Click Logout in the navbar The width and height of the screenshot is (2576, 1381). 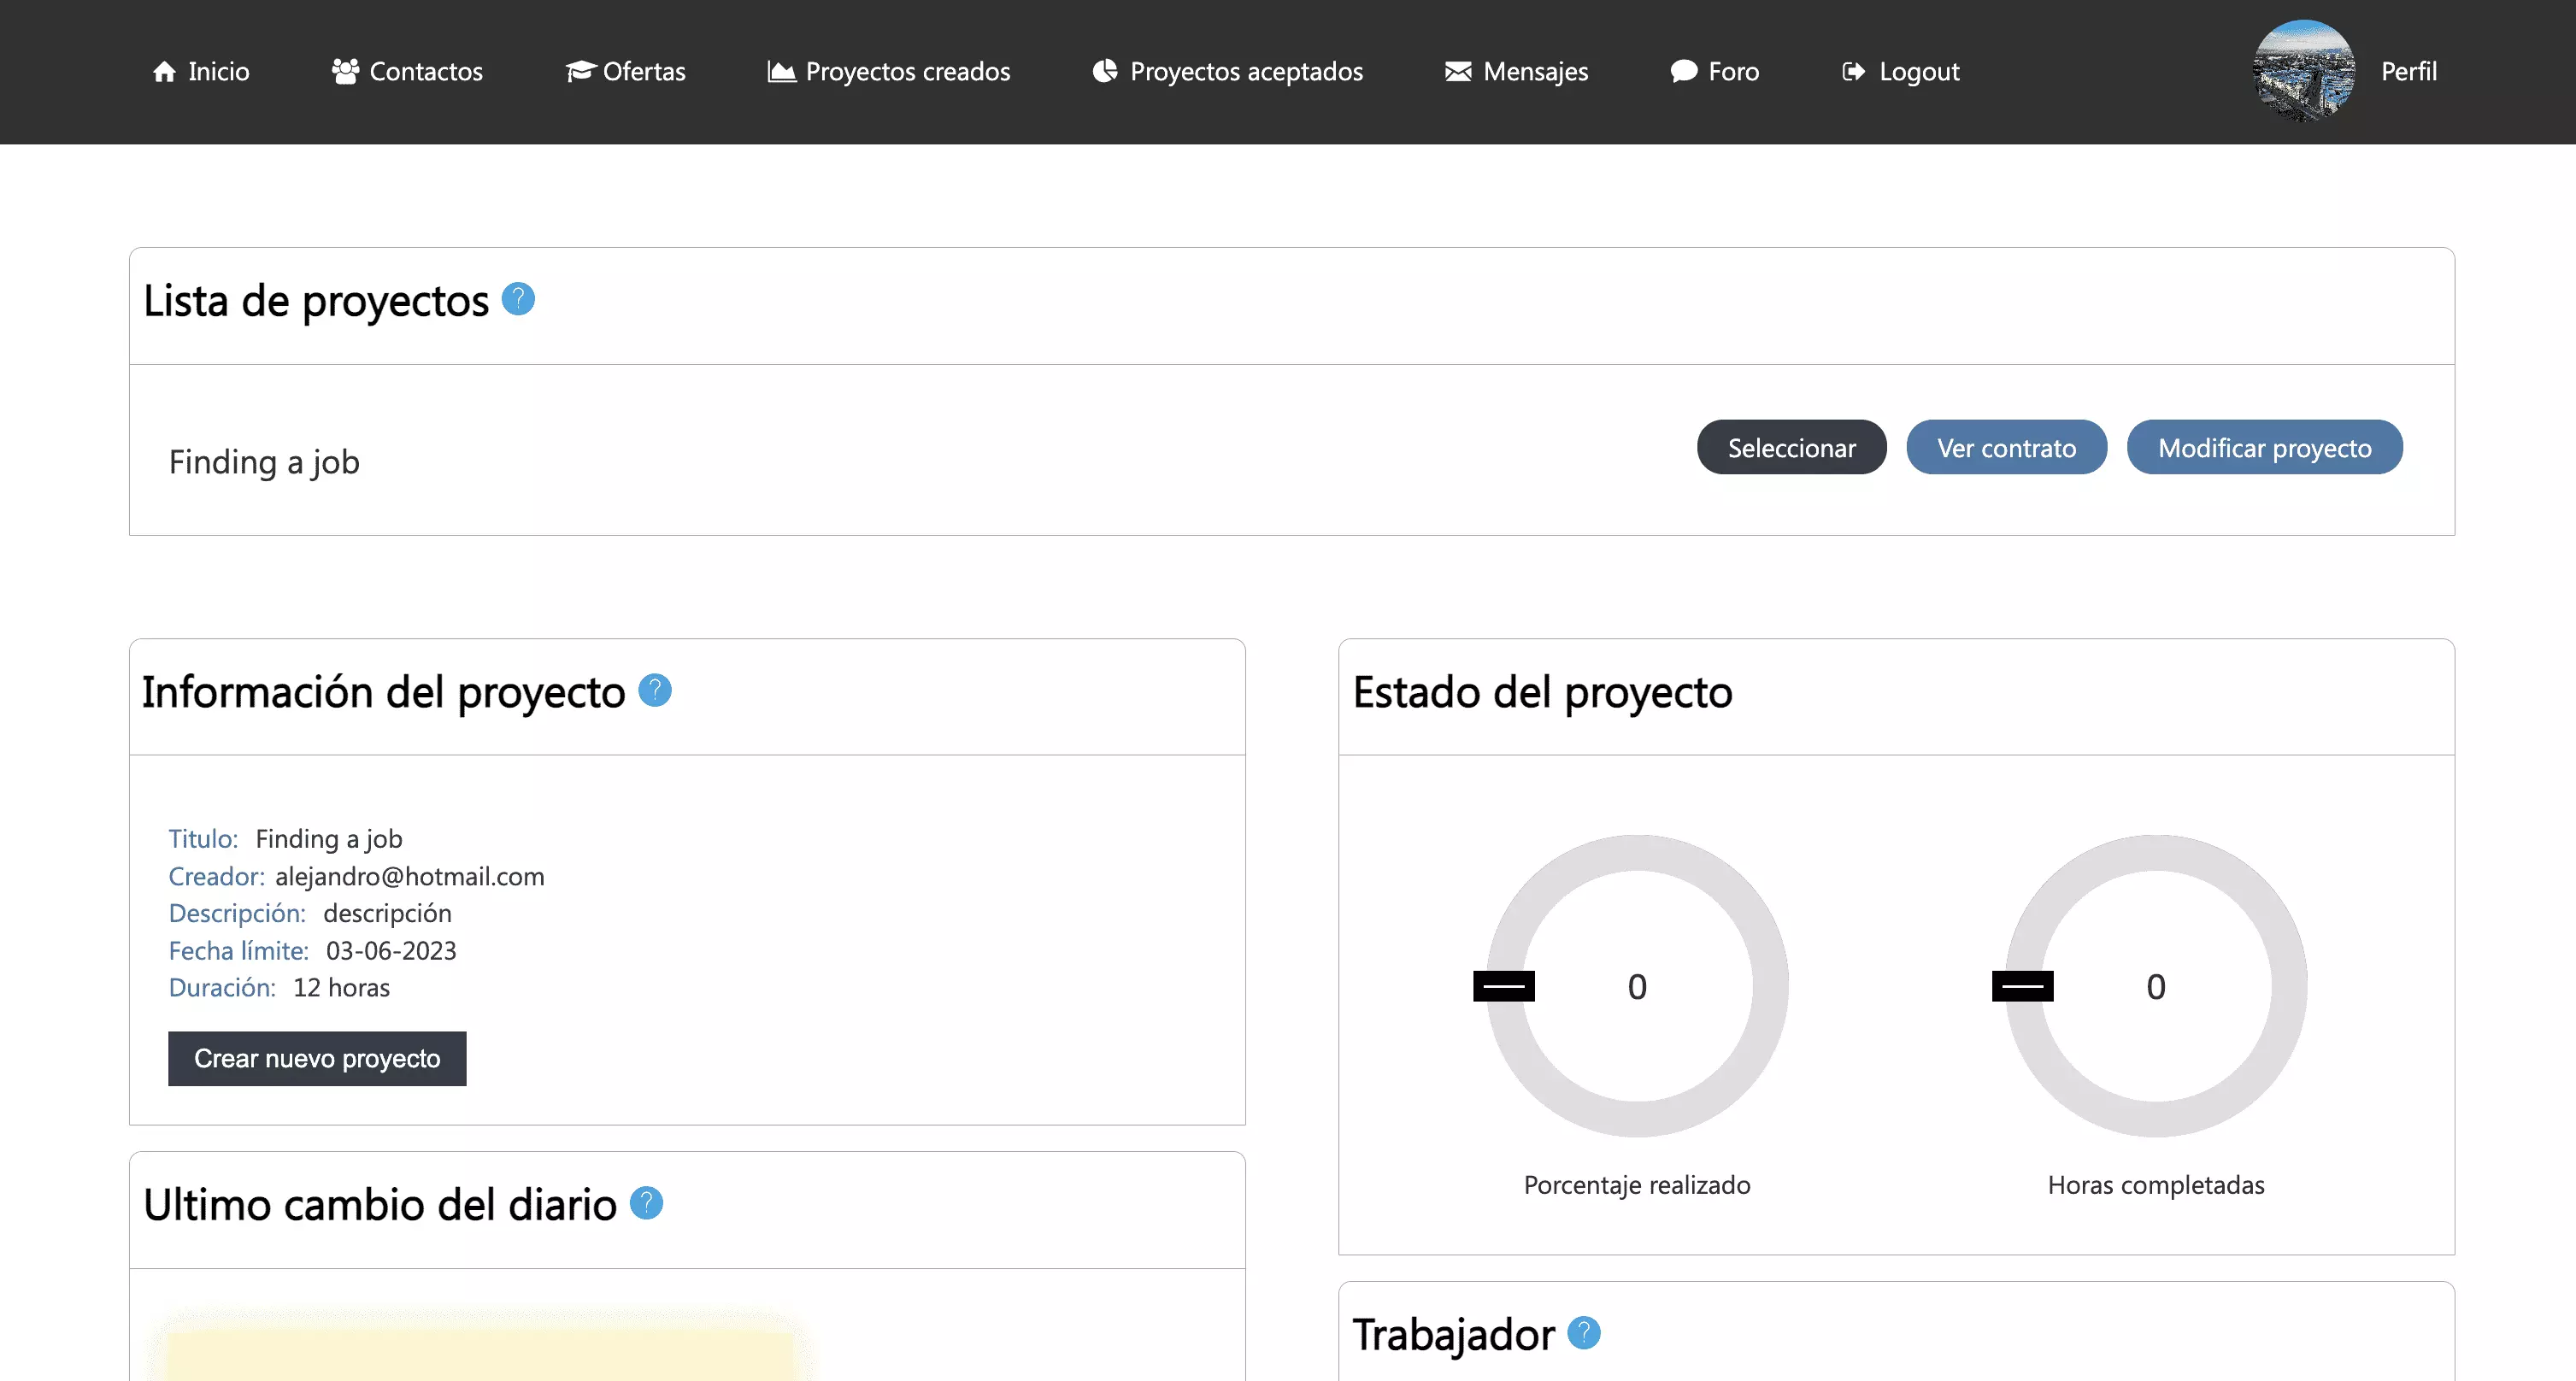1901,72
